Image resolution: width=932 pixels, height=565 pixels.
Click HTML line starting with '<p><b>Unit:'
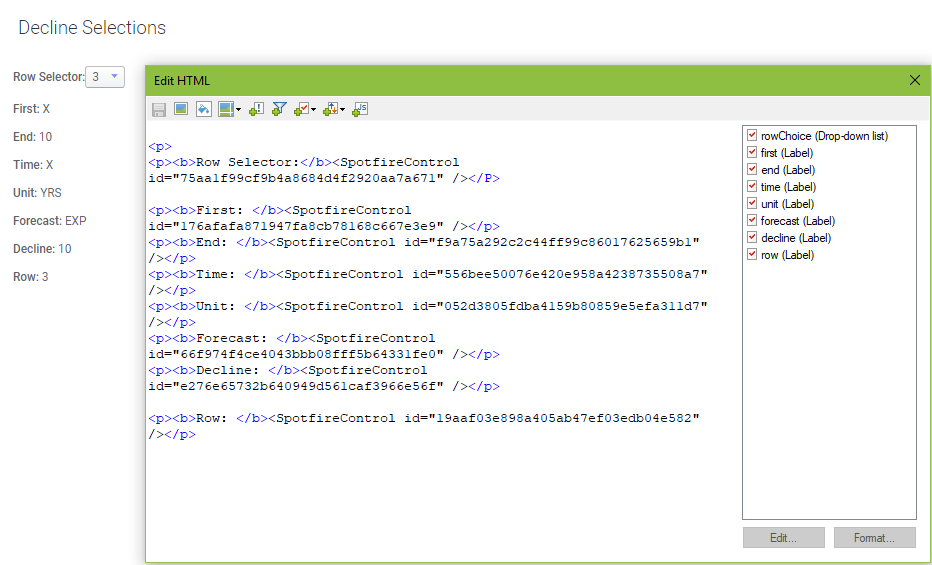pyautogui.click(x=428, y=307)
